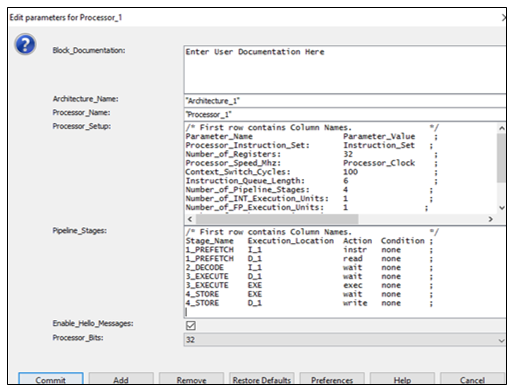Screen dimensions: 512x392
Task: Click the Number_of_Registers value 32
Action: pyautogui.click(x=348, y=154)
